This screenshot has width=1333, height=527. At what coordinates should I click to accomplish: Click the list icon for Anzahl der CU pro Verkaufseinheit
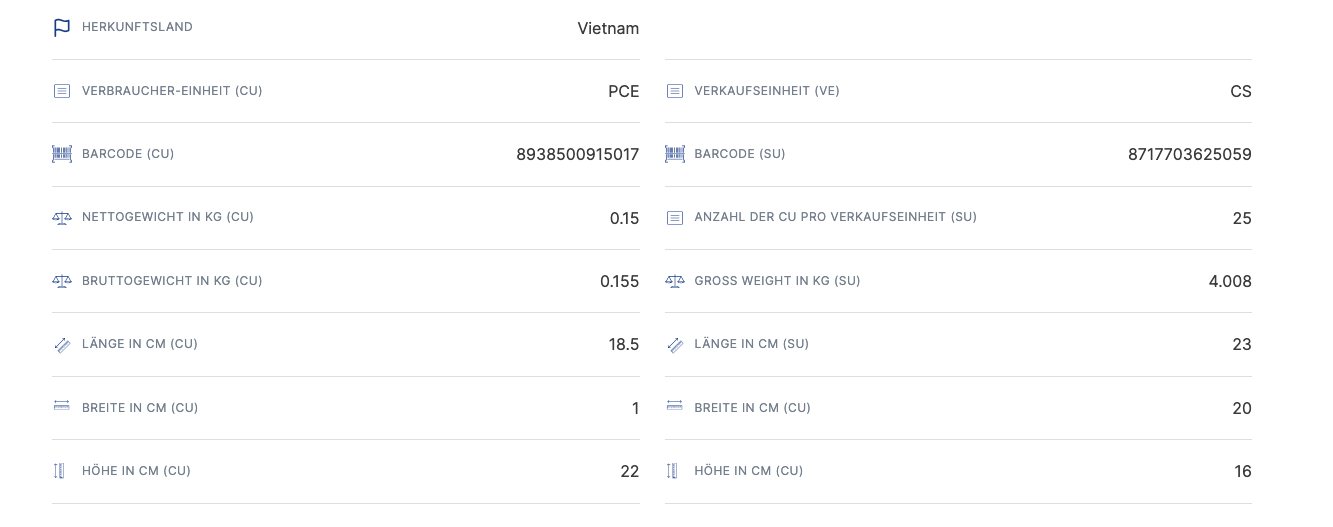coord(675,217)
